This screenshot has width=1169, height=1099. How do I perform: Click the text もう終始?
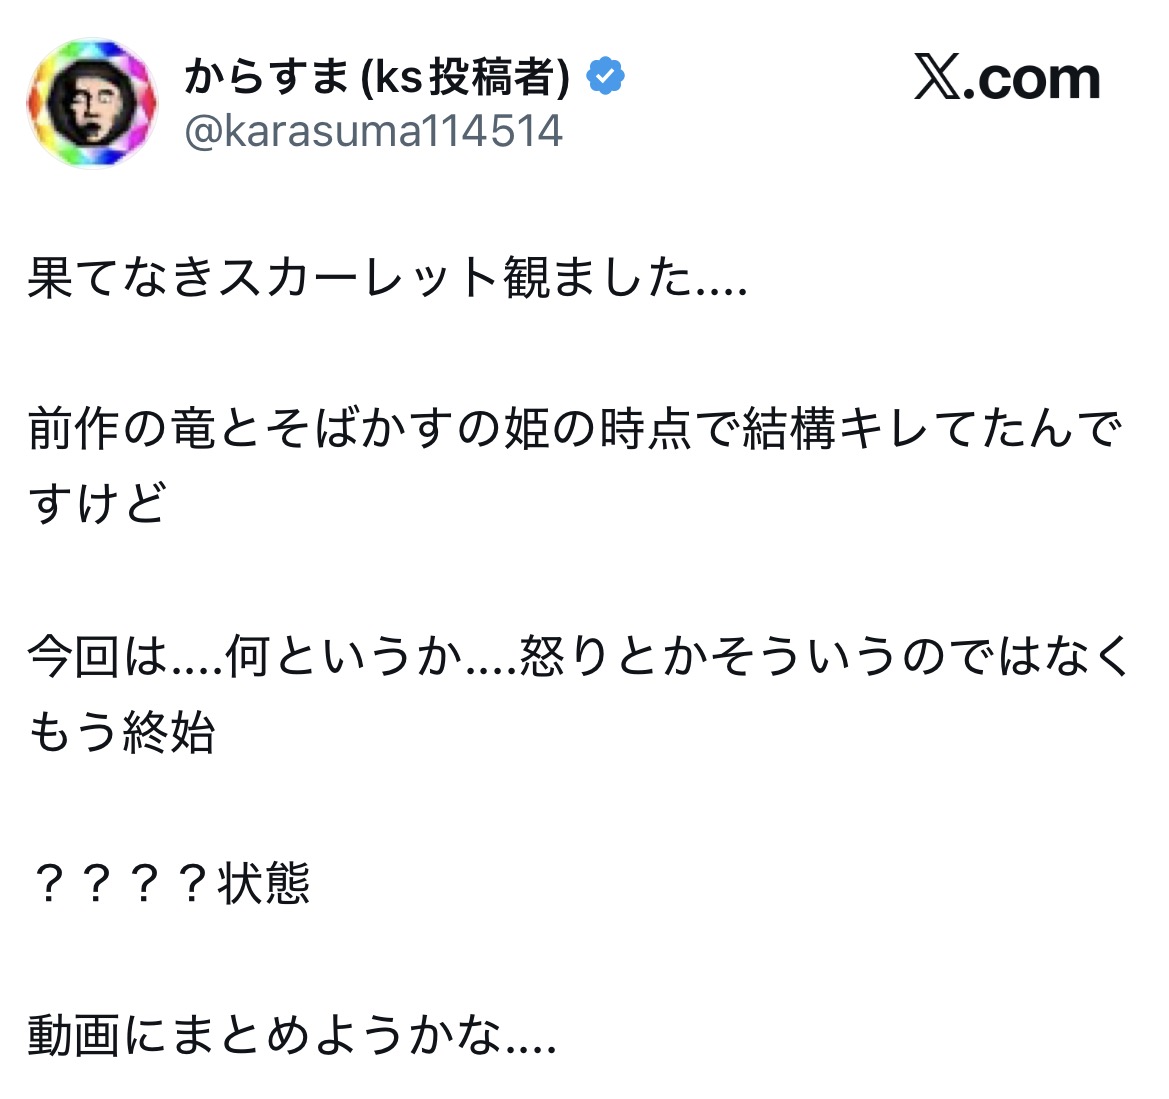[121, 732]
